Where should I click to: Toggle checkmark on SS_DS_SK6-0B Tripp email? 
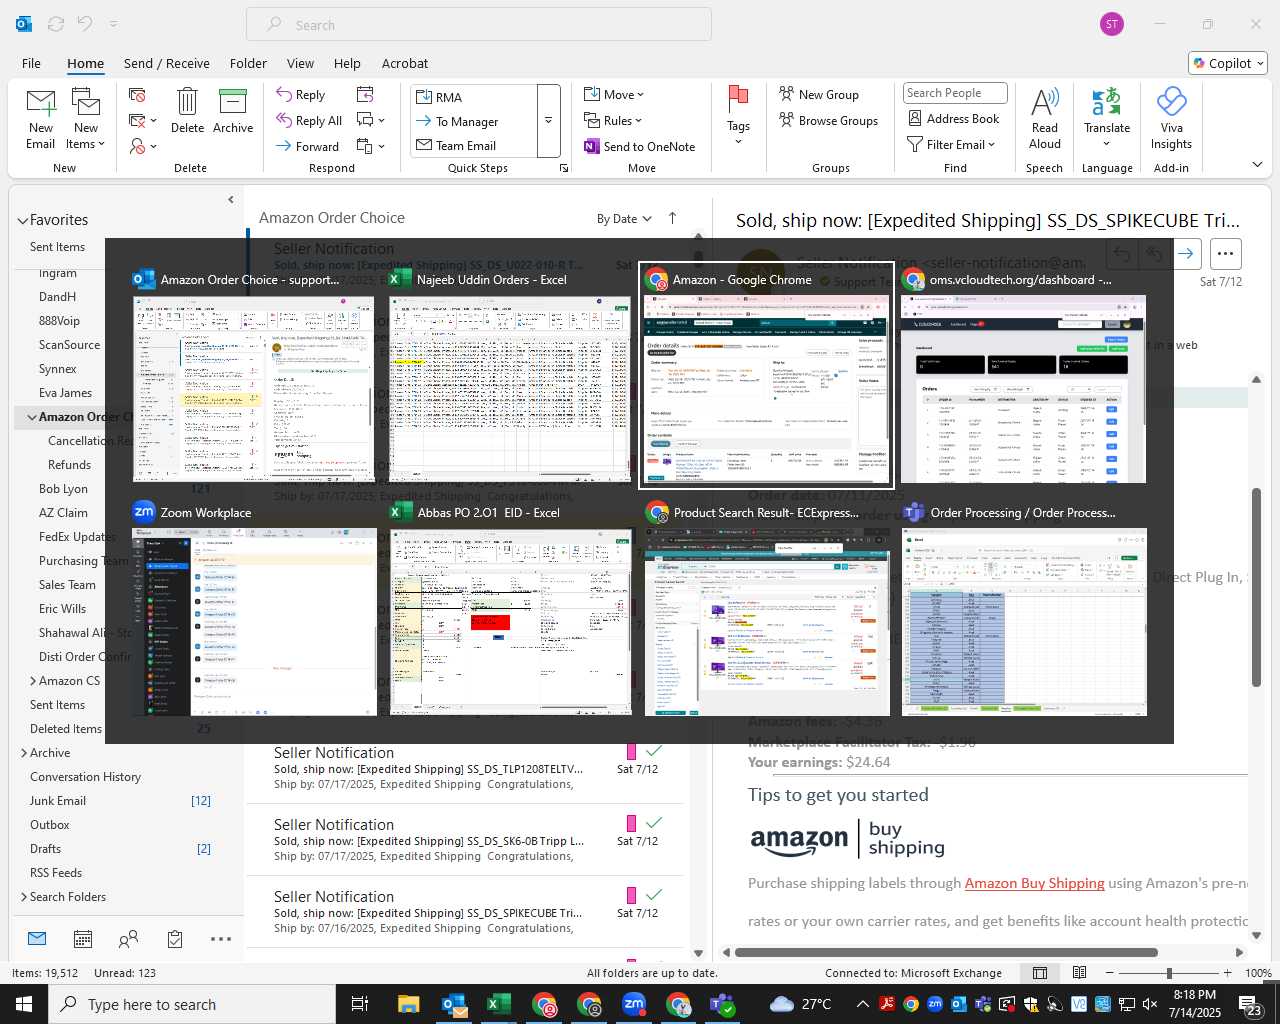point(654,823)
